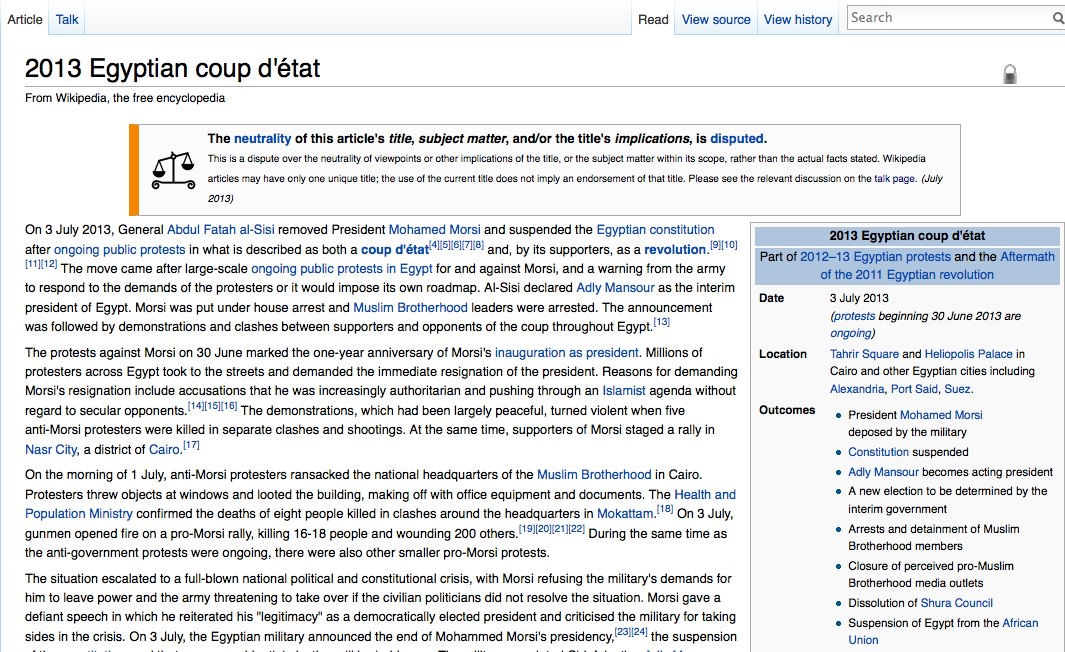Jump to citation [17] after Cairo
This screenshot has width=1065, height=652.
pyautogui.click(x=191, y=445)
